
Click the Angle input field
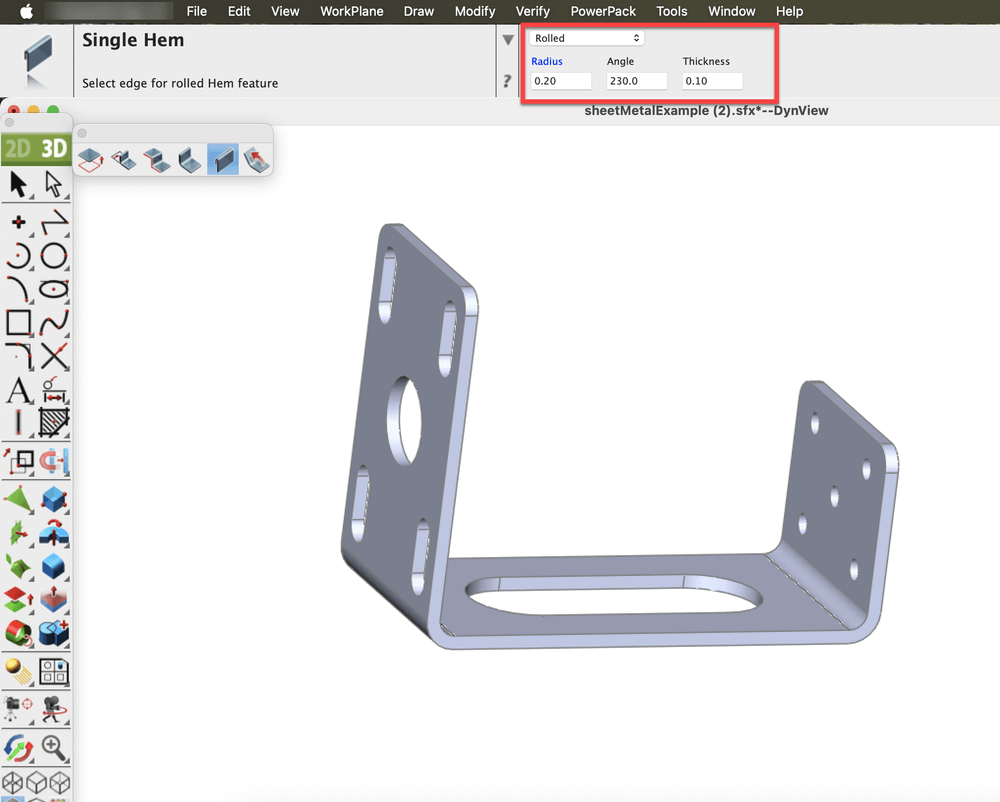tap(636, 81)
